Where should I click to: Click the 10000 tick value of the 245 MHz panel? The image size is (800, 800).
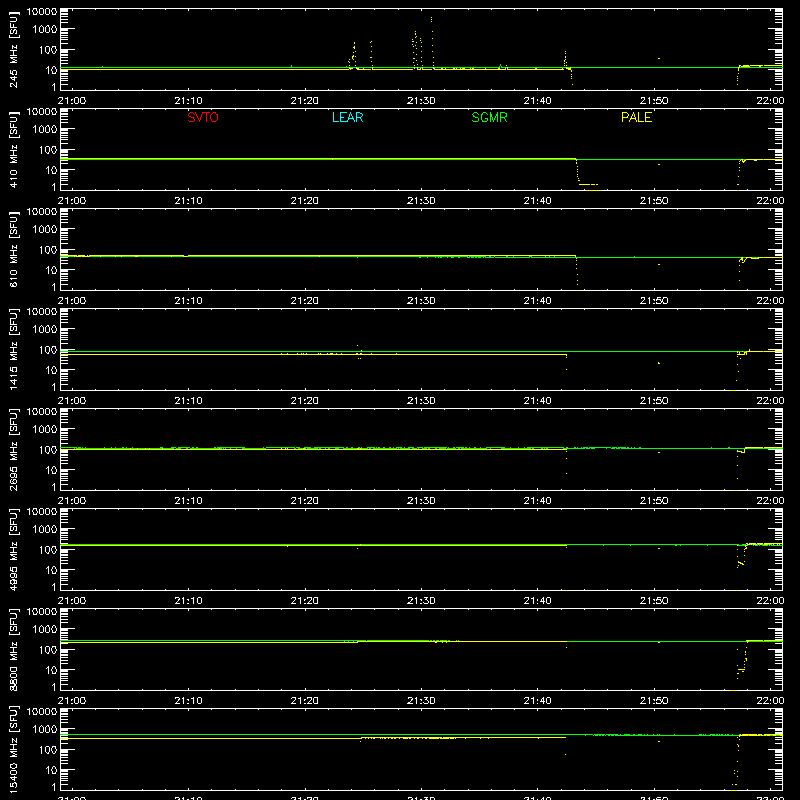pos(42,12)
